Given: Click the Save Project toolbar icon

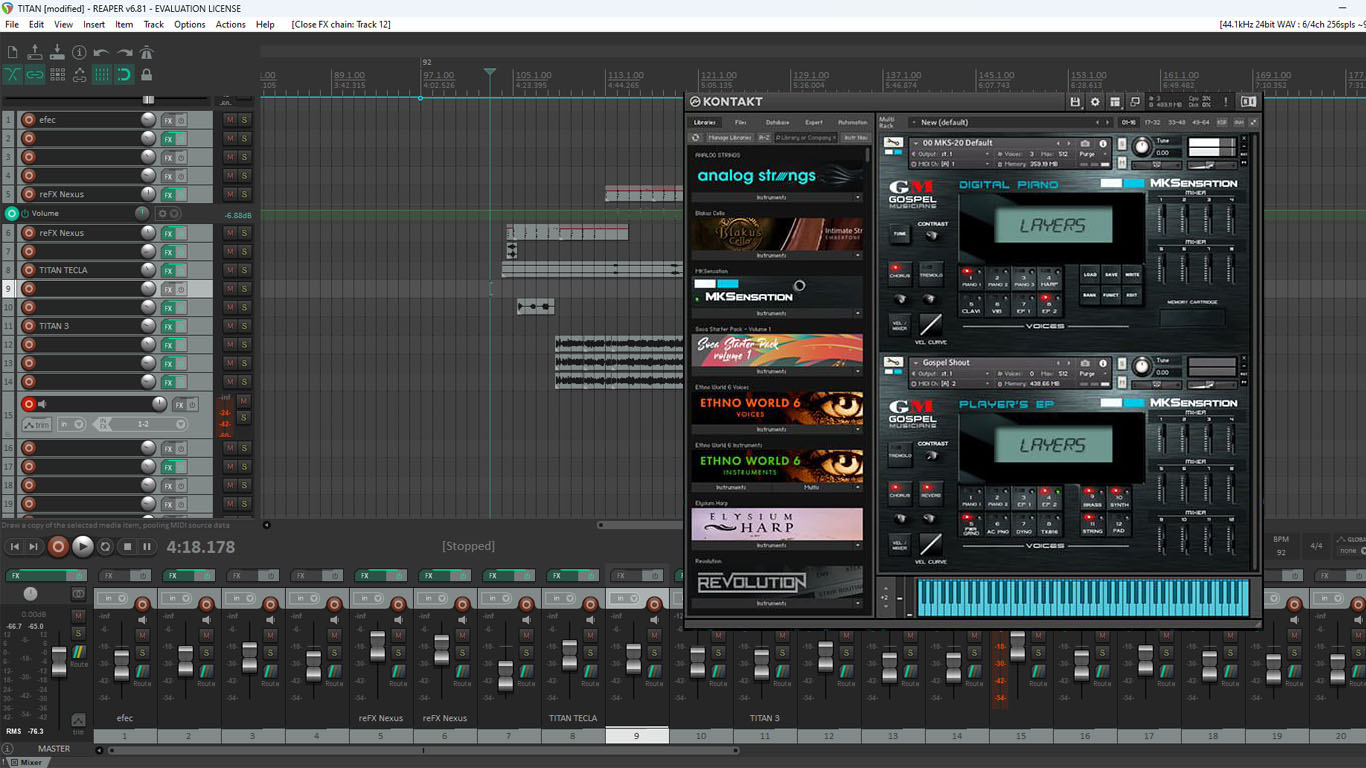Looking at the screenshot, I should (57, 52).
